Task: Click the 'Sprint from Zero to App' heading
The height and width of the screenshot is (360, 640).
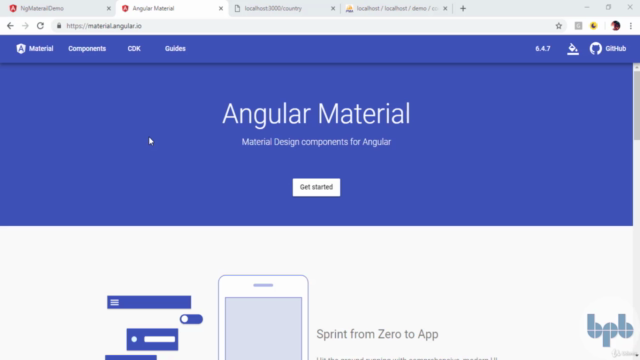Action: (x=377, y=334)
